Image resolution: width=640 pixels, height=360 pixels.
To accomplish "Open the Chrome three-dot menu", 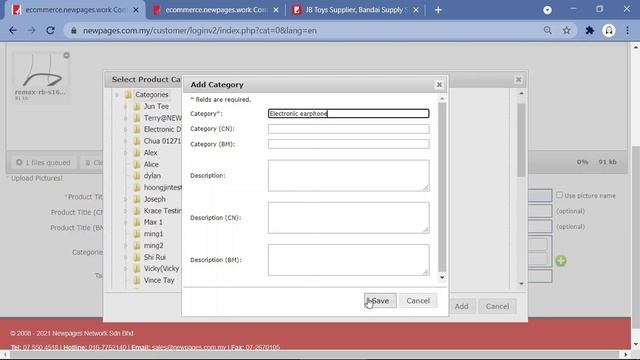I will (x=627, y=30).
